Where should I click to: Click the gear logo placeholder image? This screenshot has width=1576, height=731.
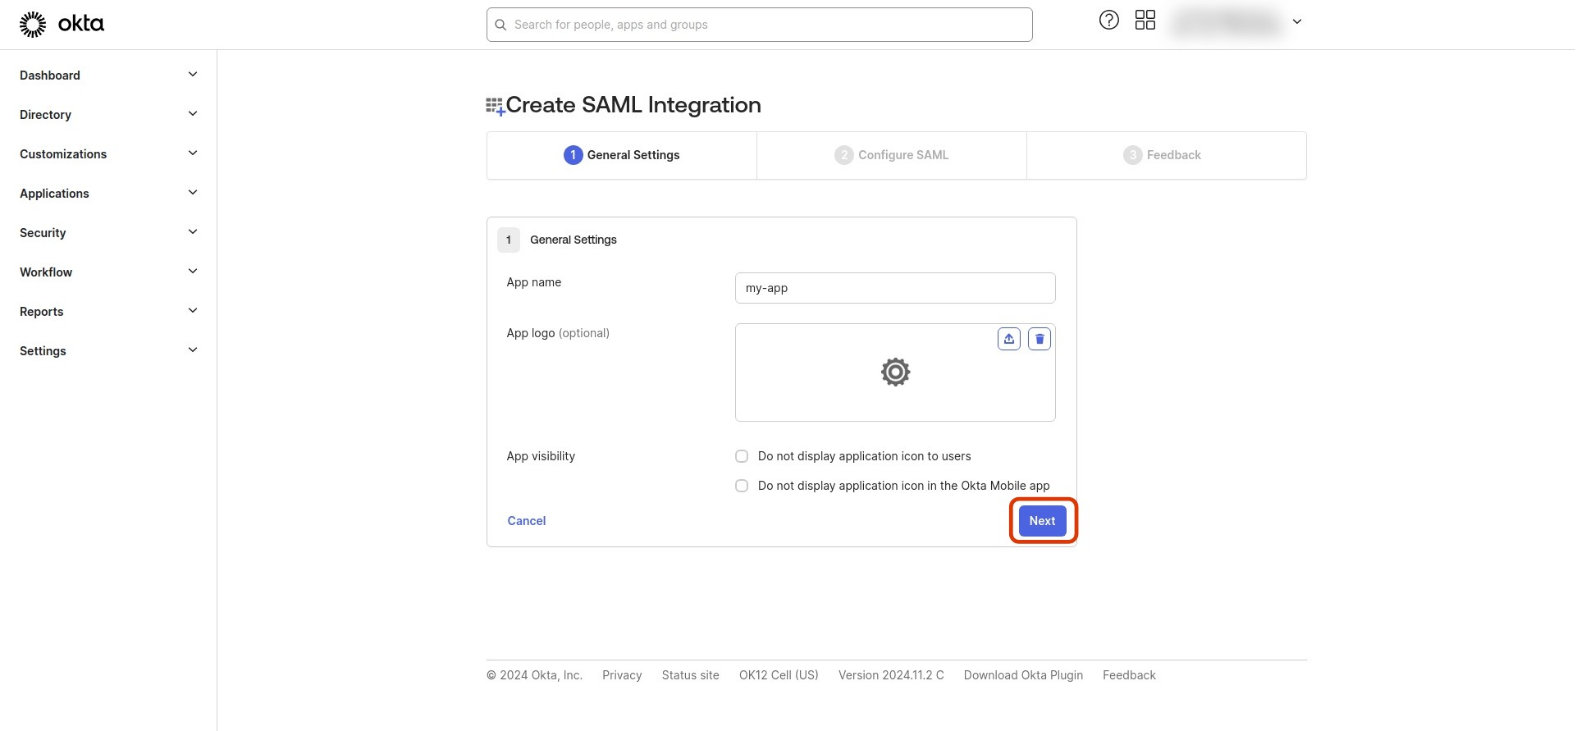895,372
